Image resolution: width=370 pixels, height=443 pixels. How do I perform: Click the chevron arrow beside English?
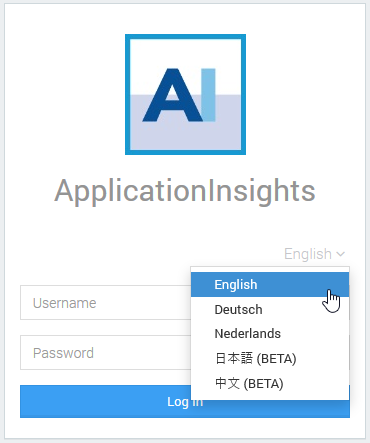(340, 254)
